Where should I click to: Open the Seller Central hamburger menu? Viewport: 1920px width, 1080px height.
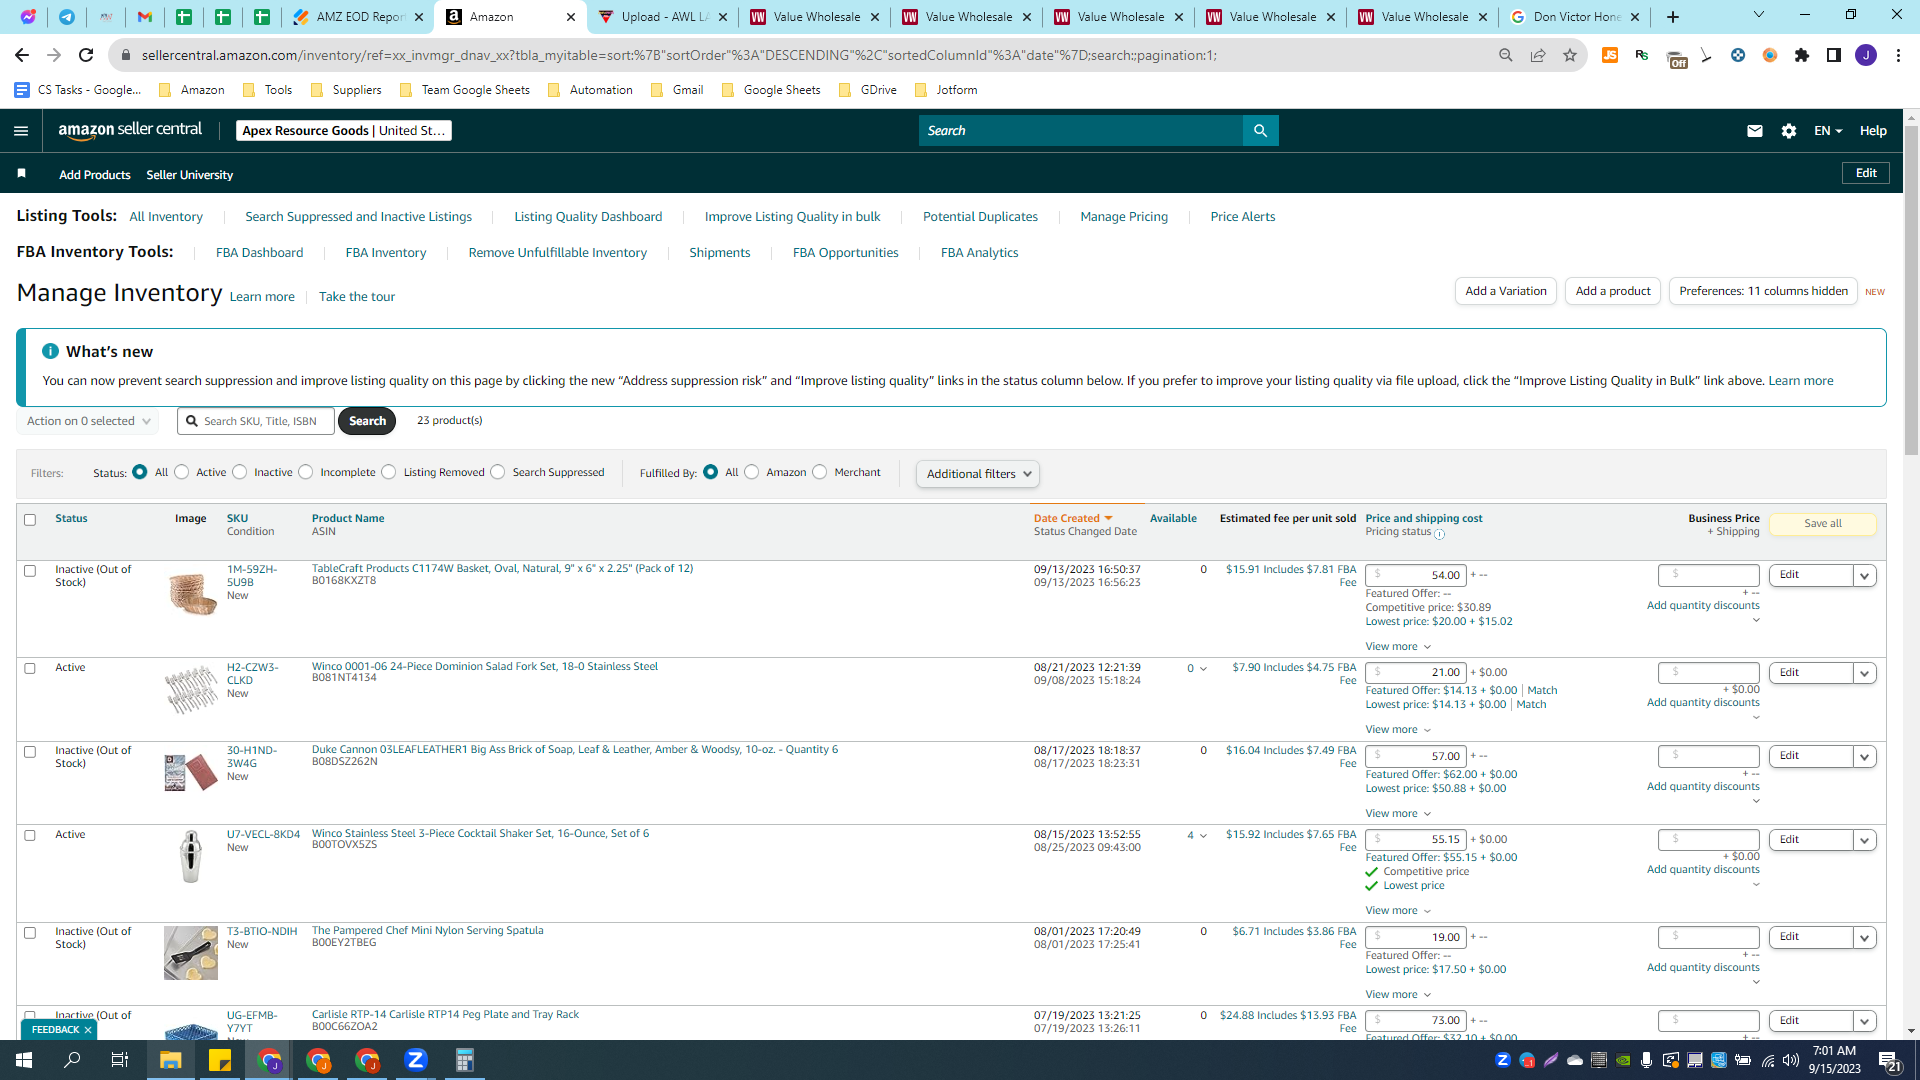tap(21, 131)
